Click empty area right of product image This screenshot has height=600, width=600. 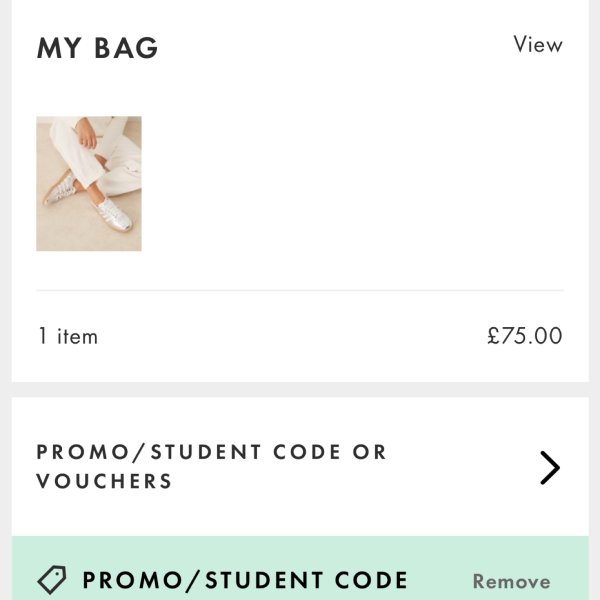(350, 184)
